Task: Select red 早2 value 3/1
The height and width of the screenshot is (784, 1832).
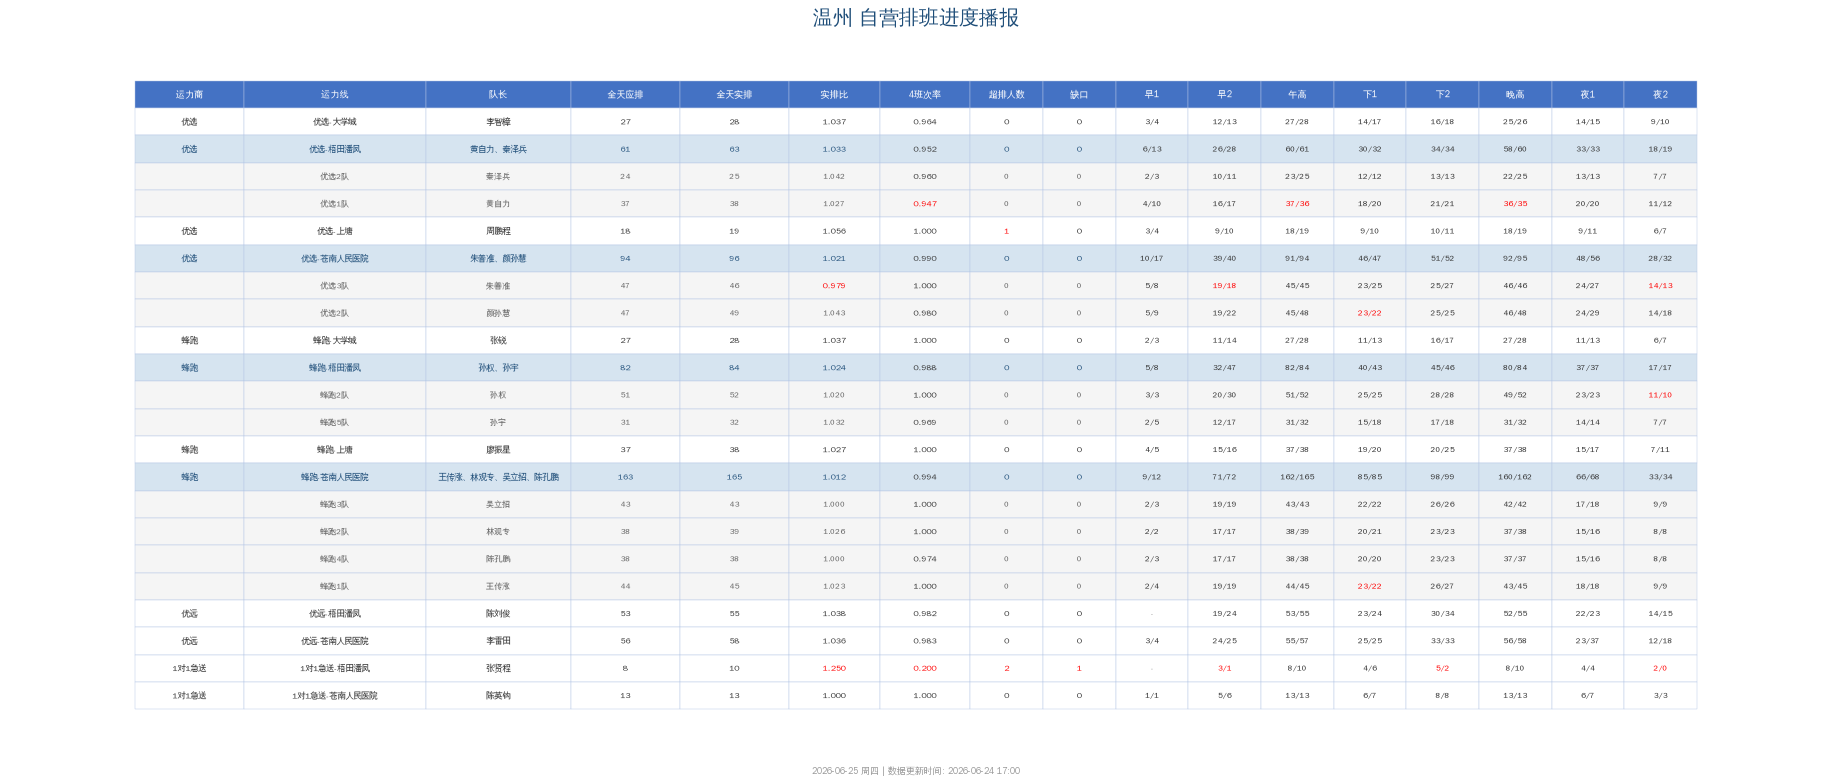Action: click(x=1224, y=668)
